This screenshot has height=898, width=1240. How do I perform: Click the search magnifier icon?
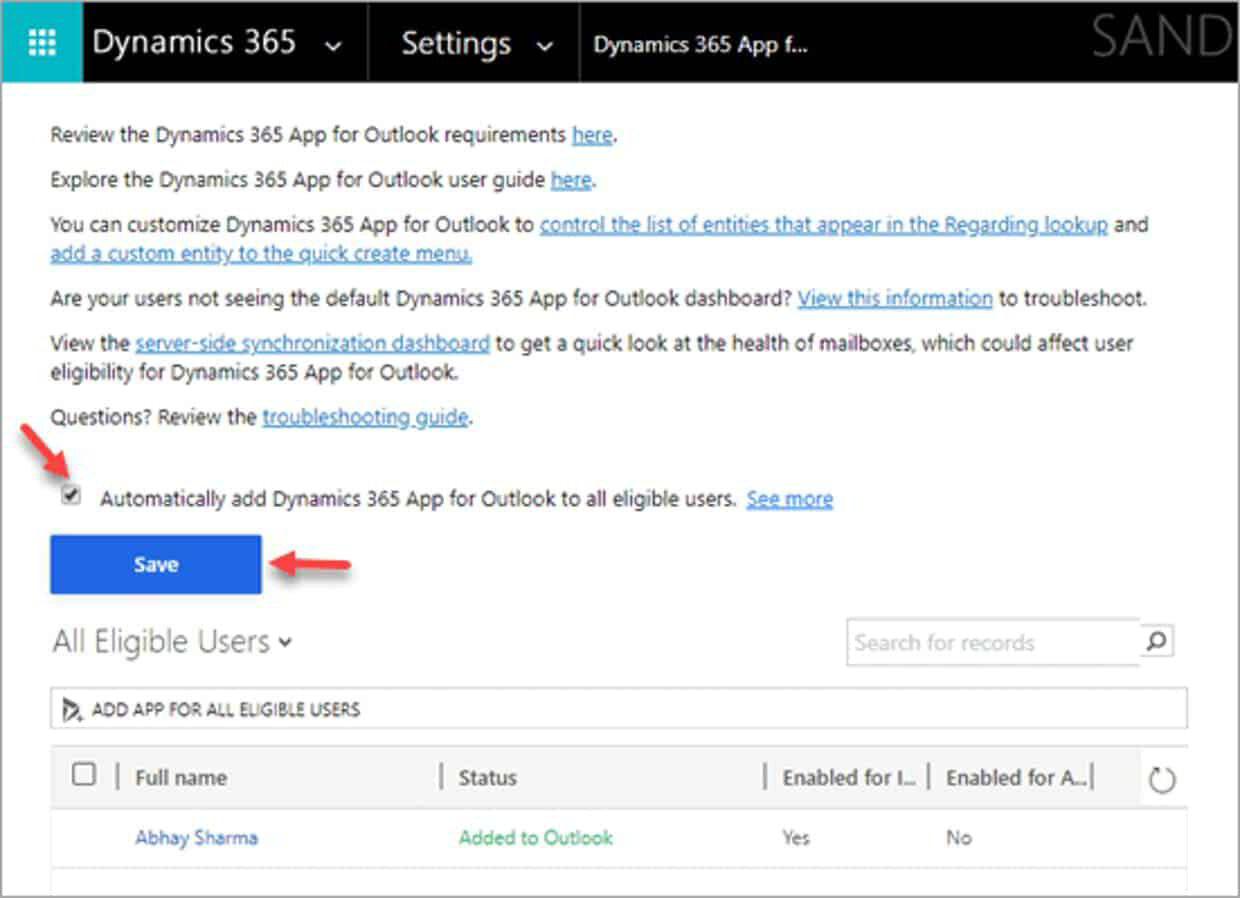pos(1156,643)
